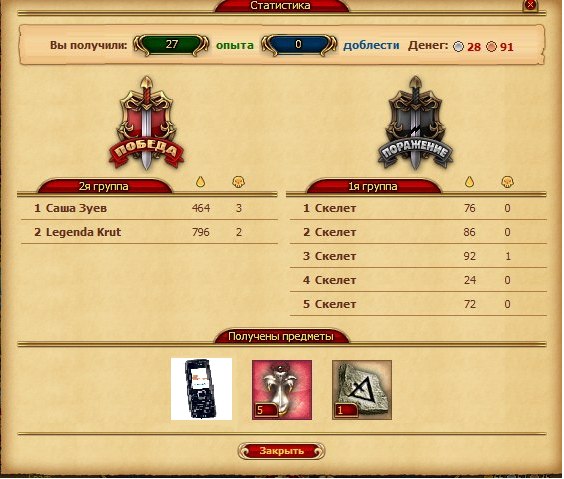Select the silver claw amulet item

[282, 390]
